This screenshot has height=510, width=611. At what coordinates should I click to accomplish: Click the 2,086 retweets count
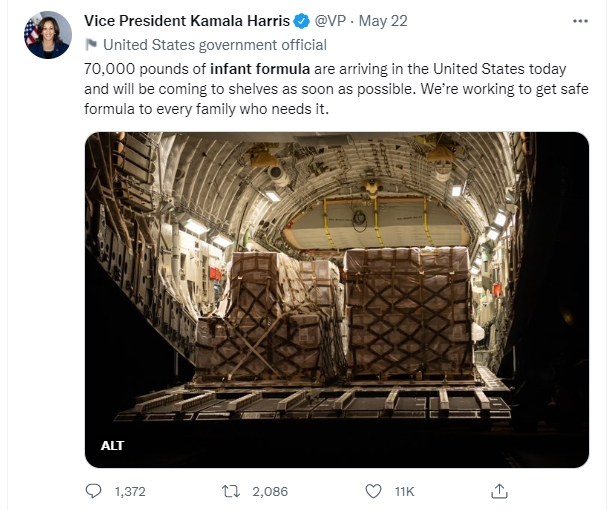point(270,492)
